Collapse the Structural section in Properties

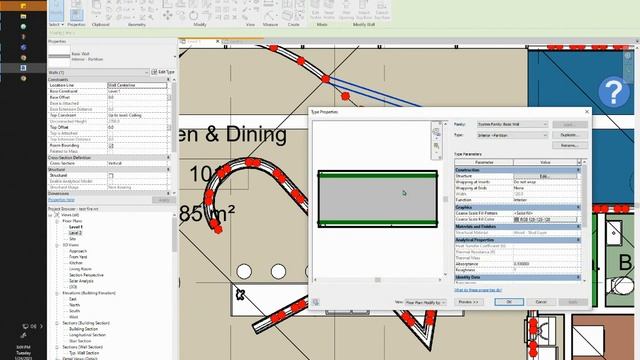pos(168,169)
